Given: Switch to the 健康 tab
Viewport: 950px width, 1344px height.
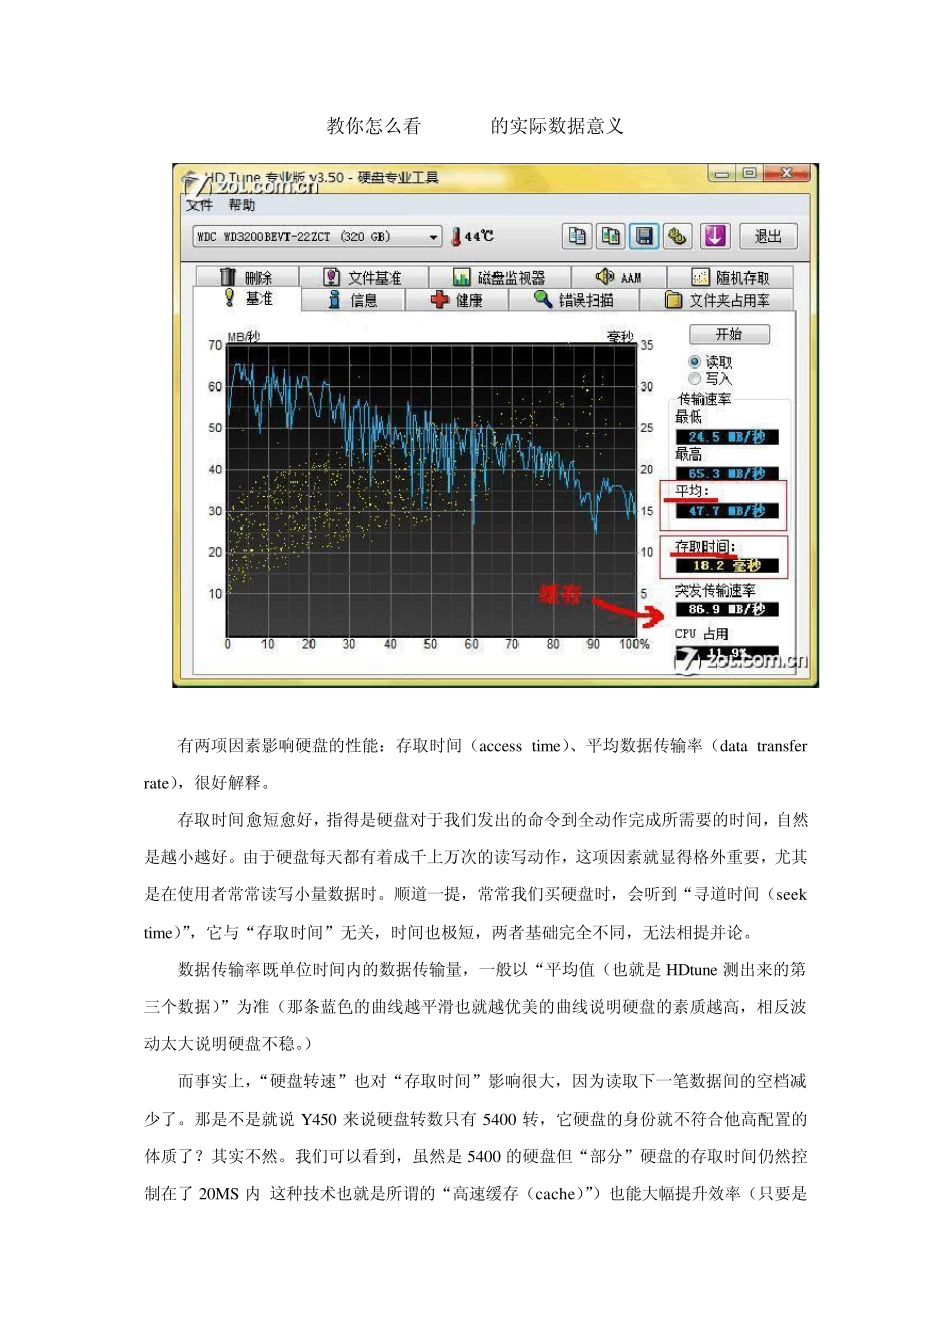Looking at the screenshot, I should [x=457, y=300].
